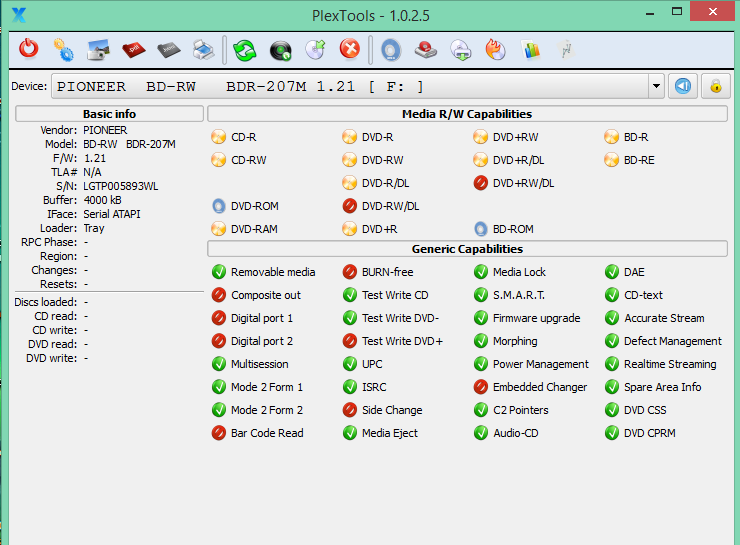Viewport: 740px width, 545px height.
Task: Export report as PDF
Action: point(134,50)
